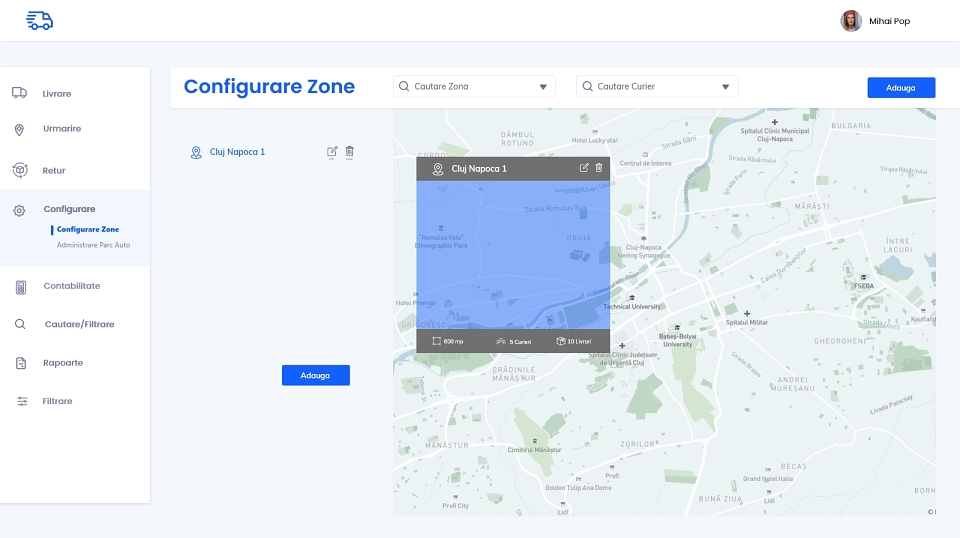Image resolution: width=960 pixels, height=538 pixels.
Task: Select the Configurare menu item
Action: 69,209
